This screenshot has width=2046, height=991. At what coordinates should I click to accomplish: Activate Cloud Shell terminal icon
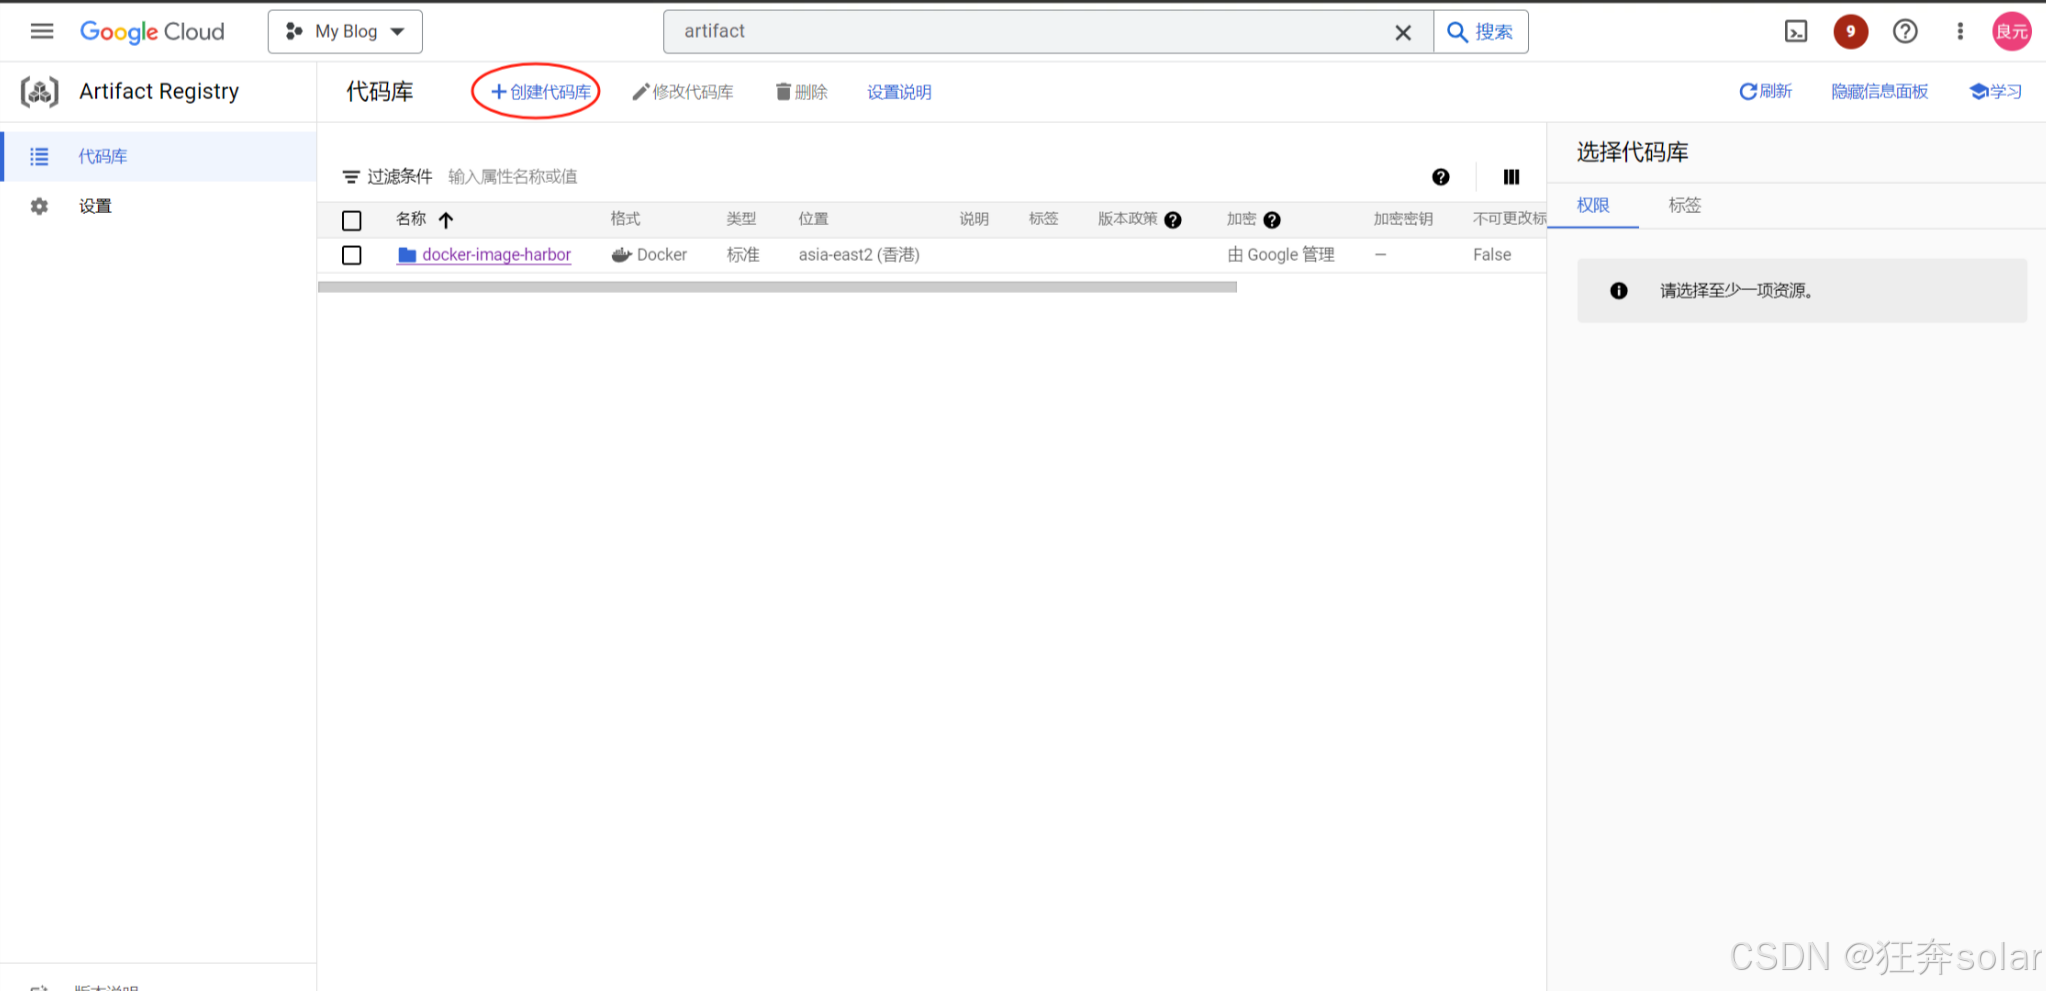(1796, 31)
